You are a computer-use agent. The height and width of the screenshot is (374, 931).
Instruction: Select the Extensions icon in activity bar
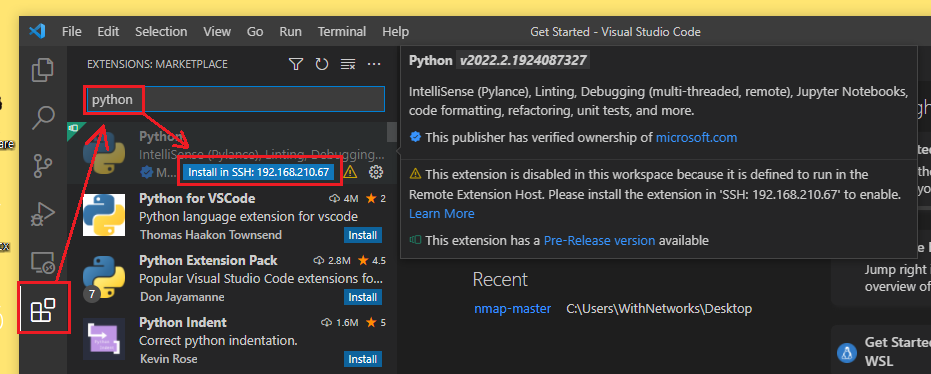(43, 310)
